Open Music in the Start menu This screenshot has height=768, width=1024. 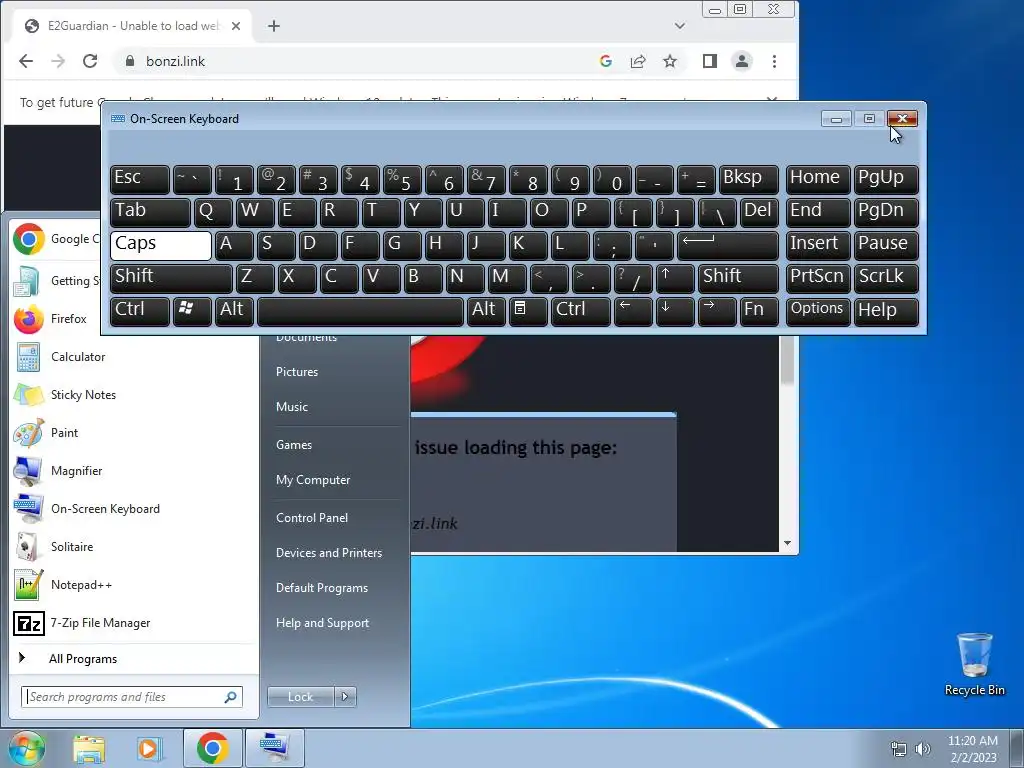[292, 407]
